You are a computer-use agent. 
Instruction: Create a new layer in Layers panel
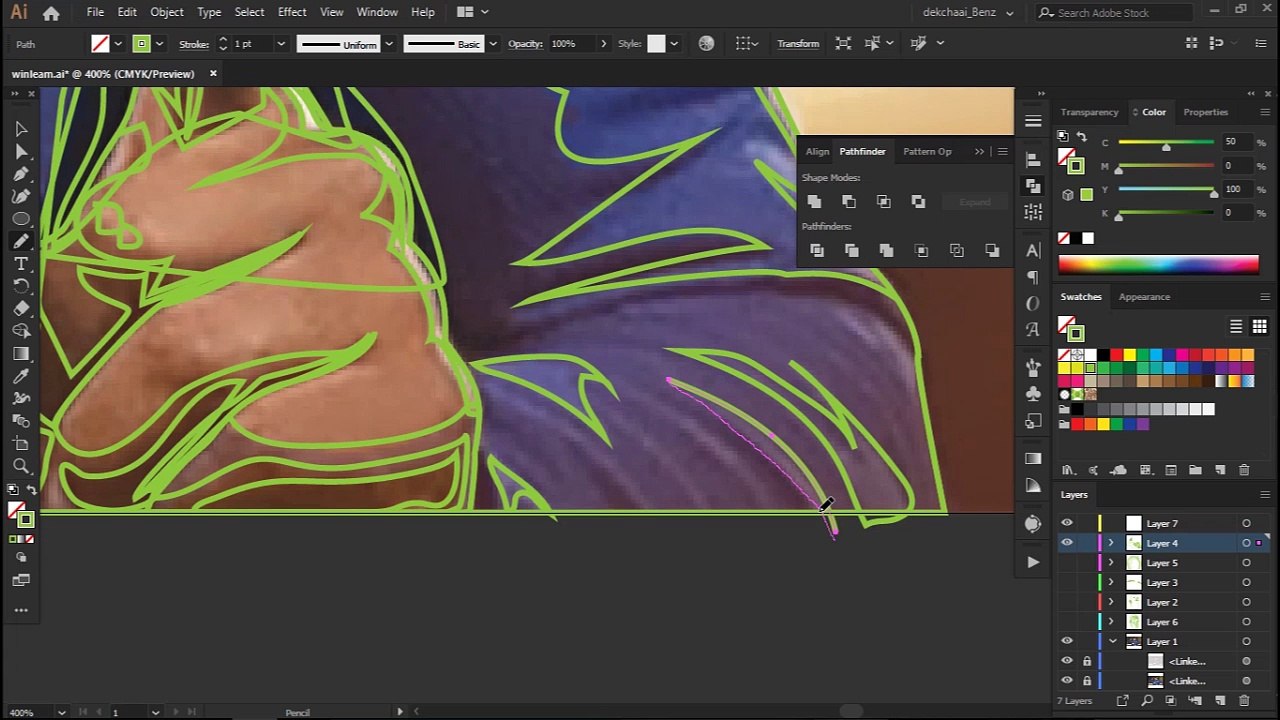click(x=1220, y=701)
